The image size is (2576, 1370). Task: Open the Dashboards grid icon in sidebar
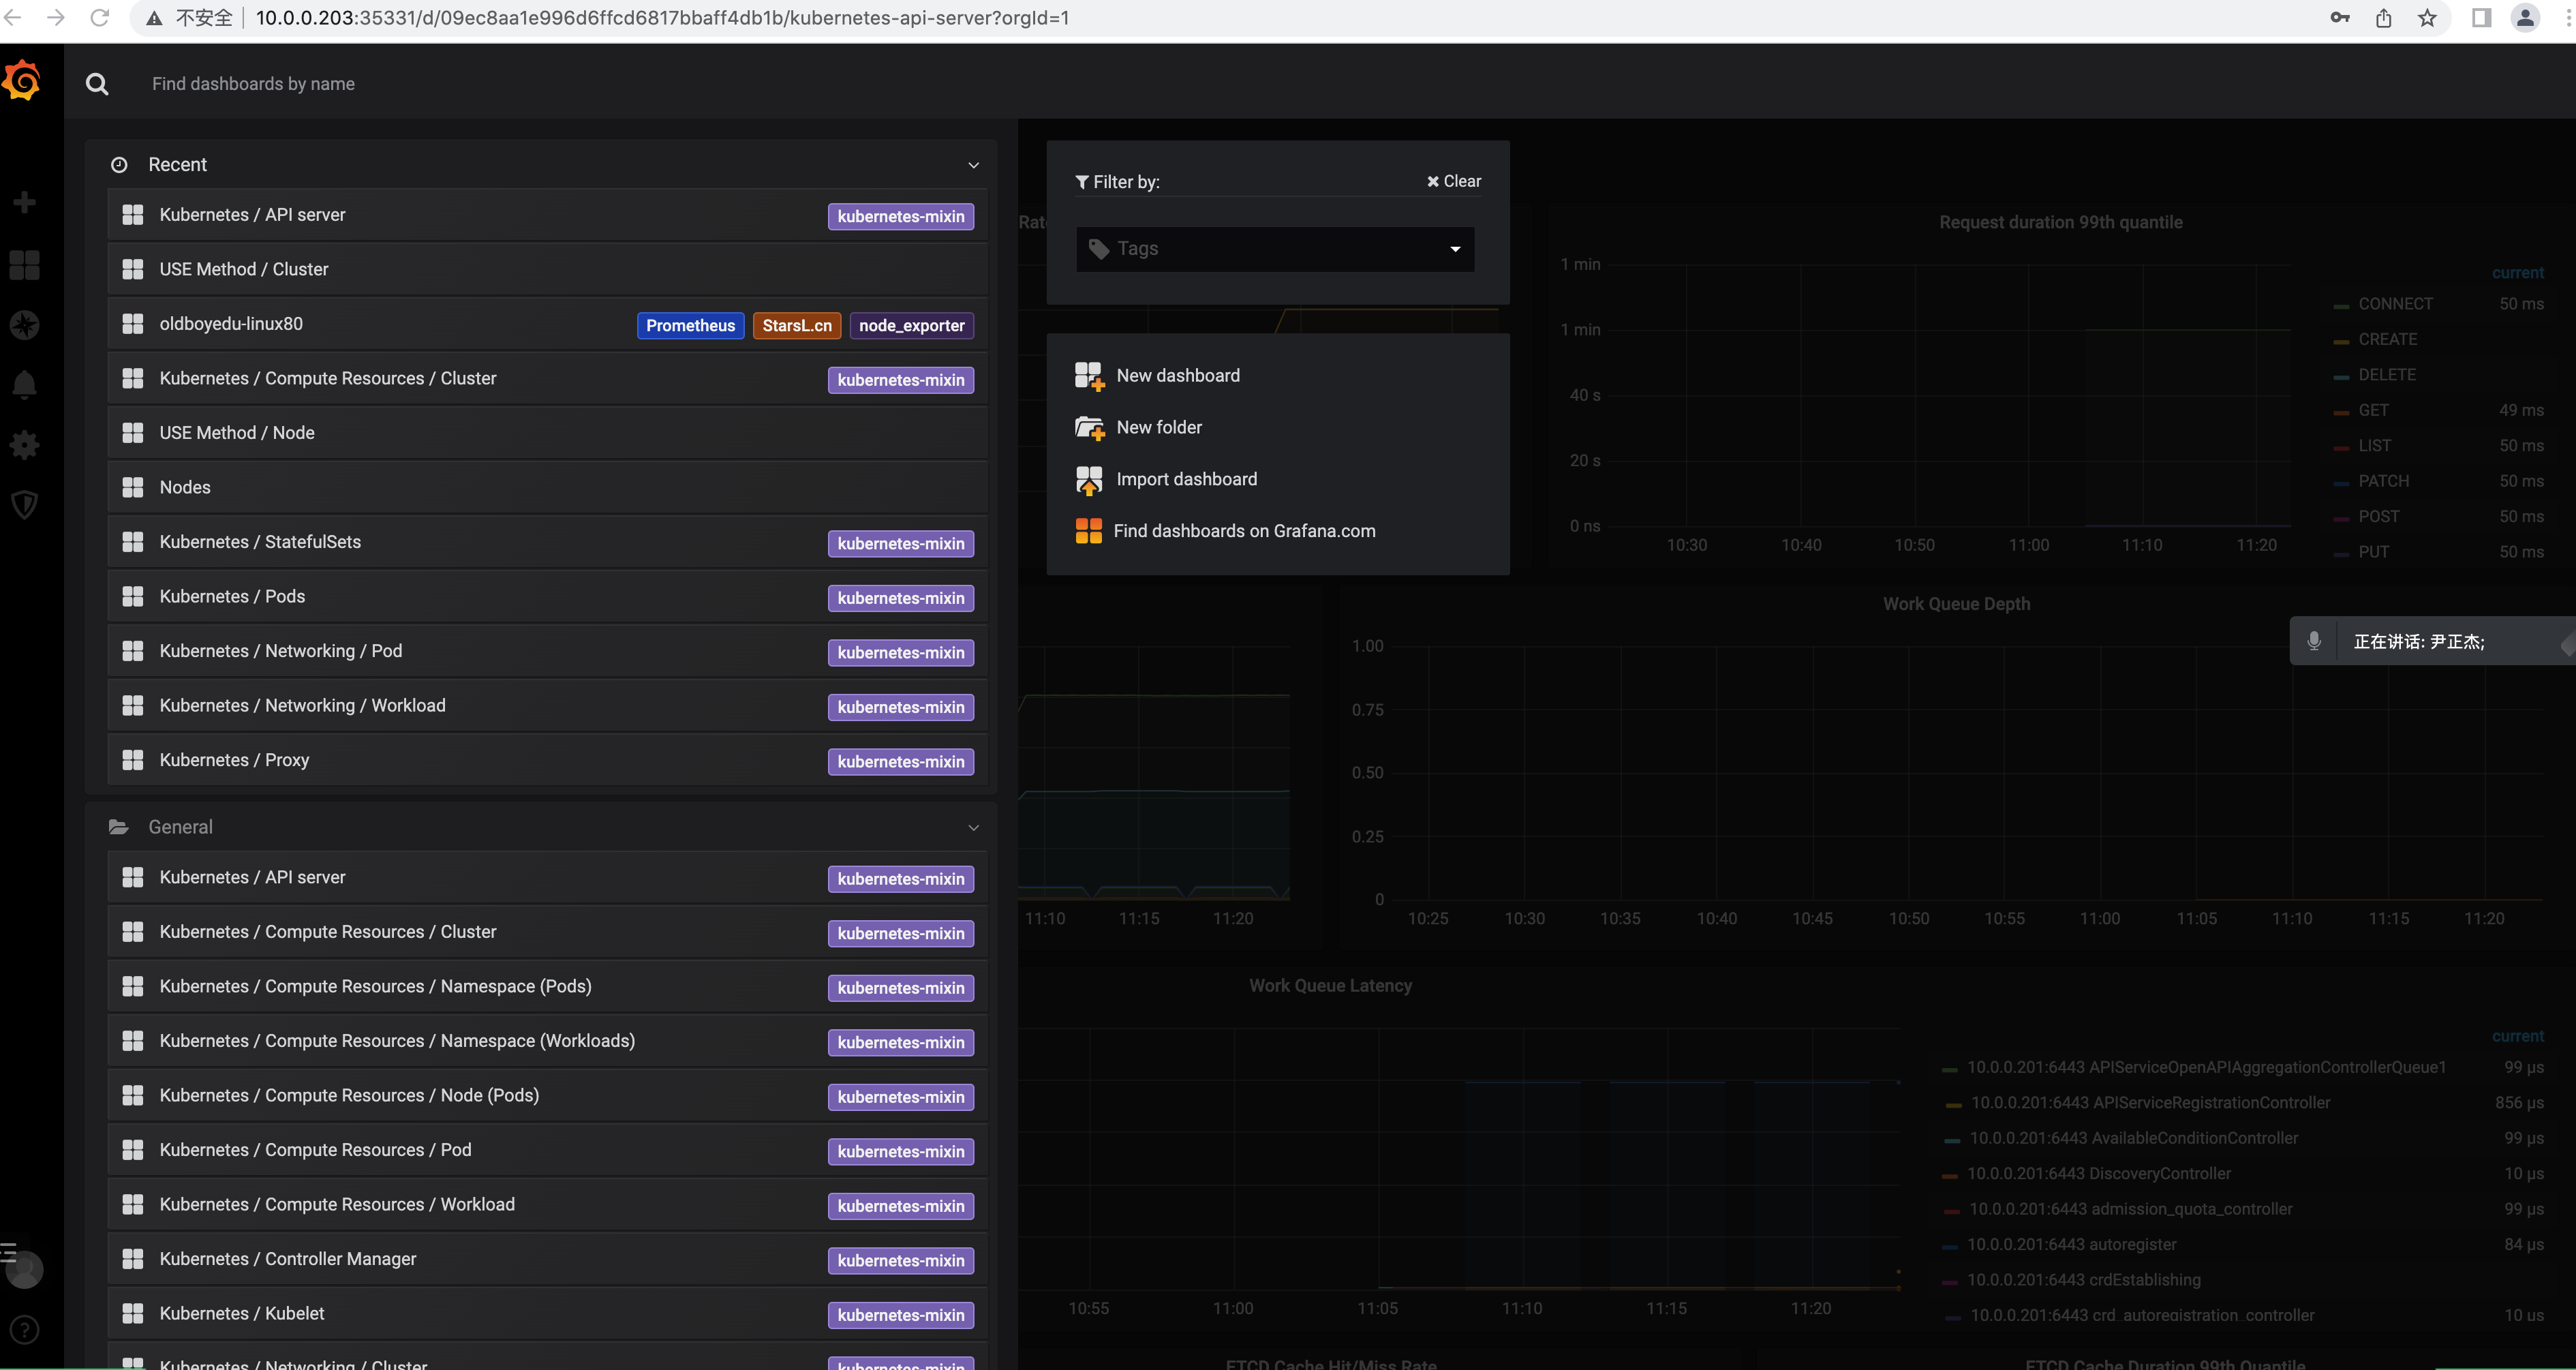24,265
